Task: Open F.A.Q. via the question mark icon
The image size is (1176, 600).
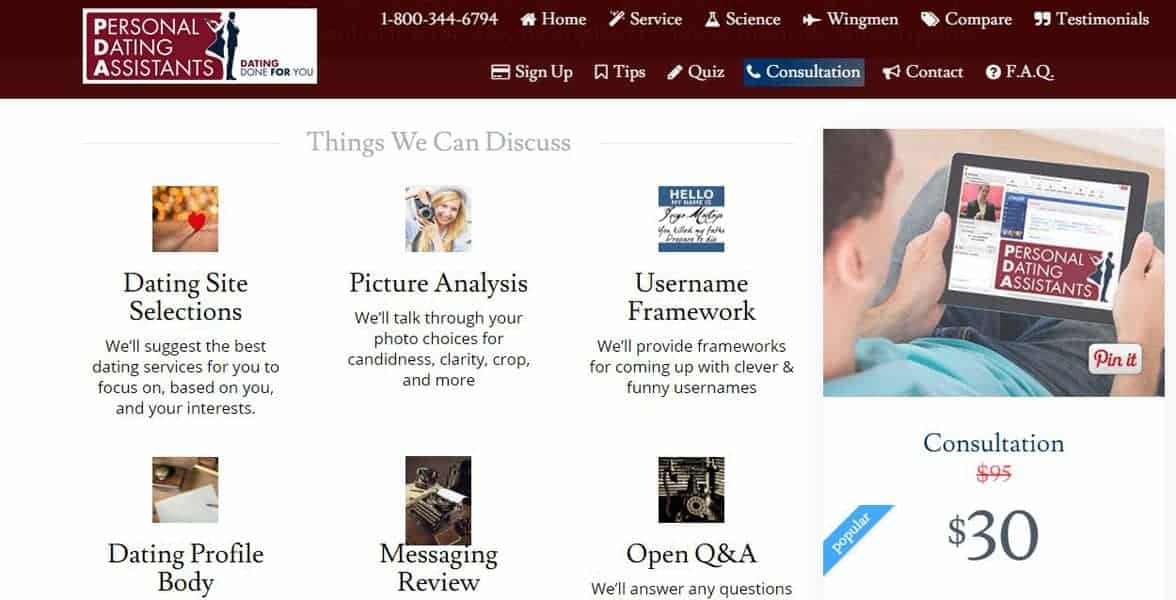Action: (x=992, y=71)
